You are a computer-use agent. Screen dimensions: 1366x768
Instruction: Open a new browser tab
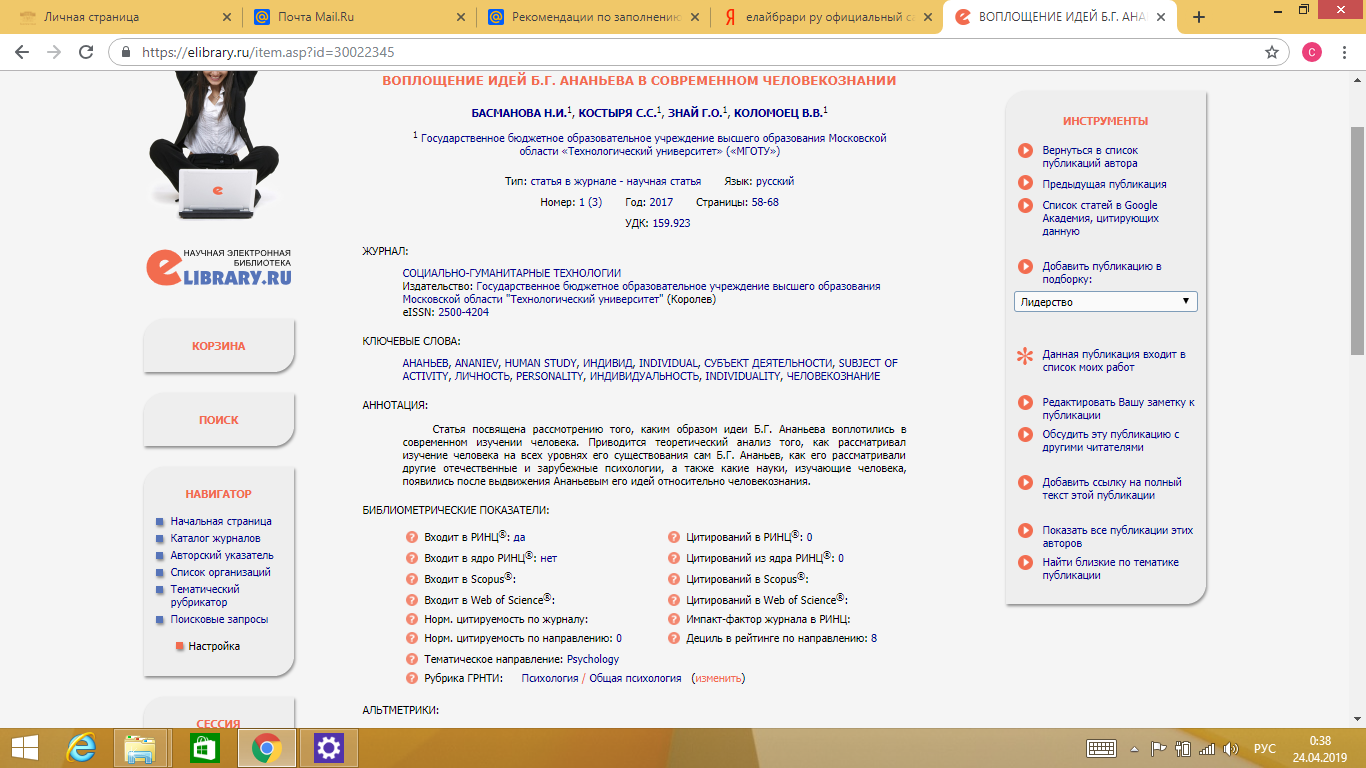tap(1199, 17)
